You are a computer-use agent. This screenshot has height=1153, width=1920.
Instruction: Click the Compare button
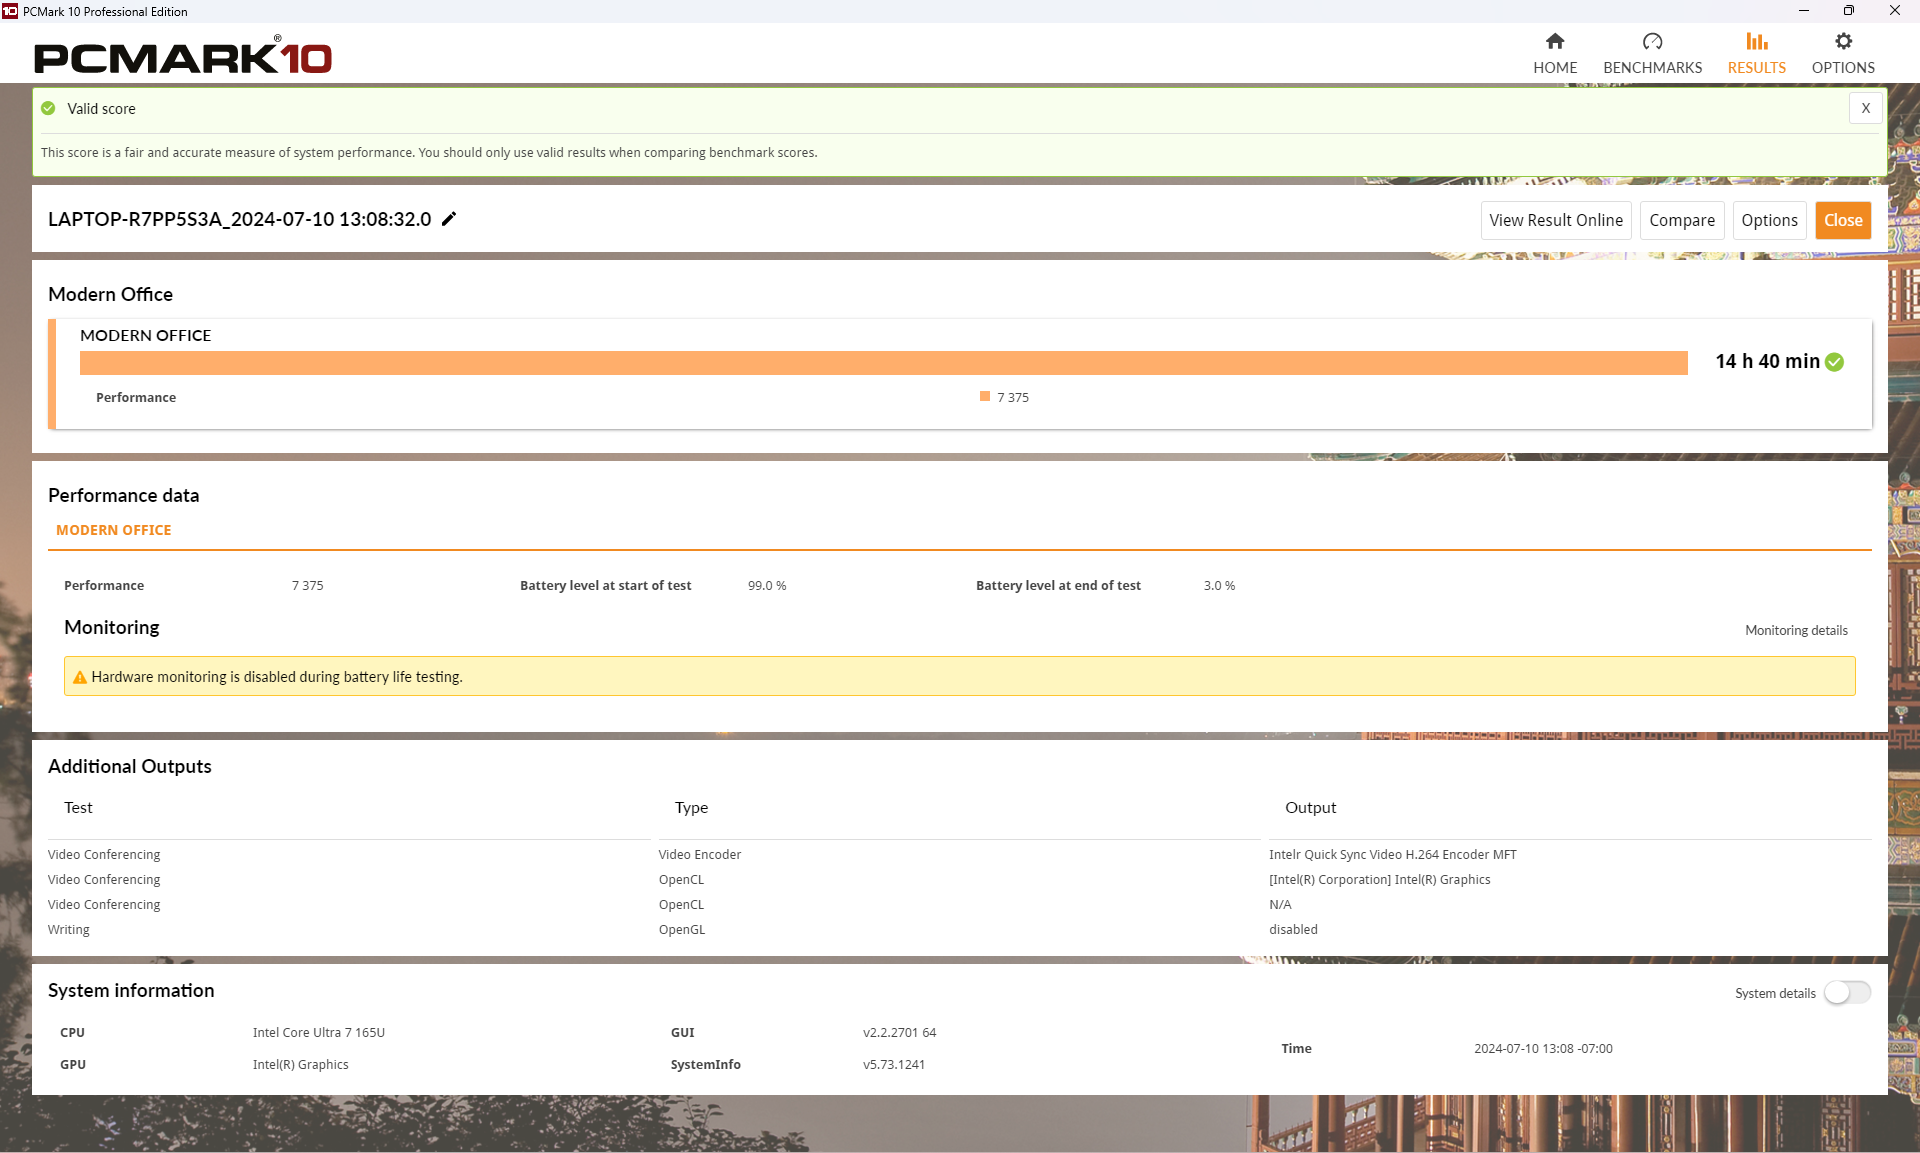pyautogui.click(x=1681, y=220)
